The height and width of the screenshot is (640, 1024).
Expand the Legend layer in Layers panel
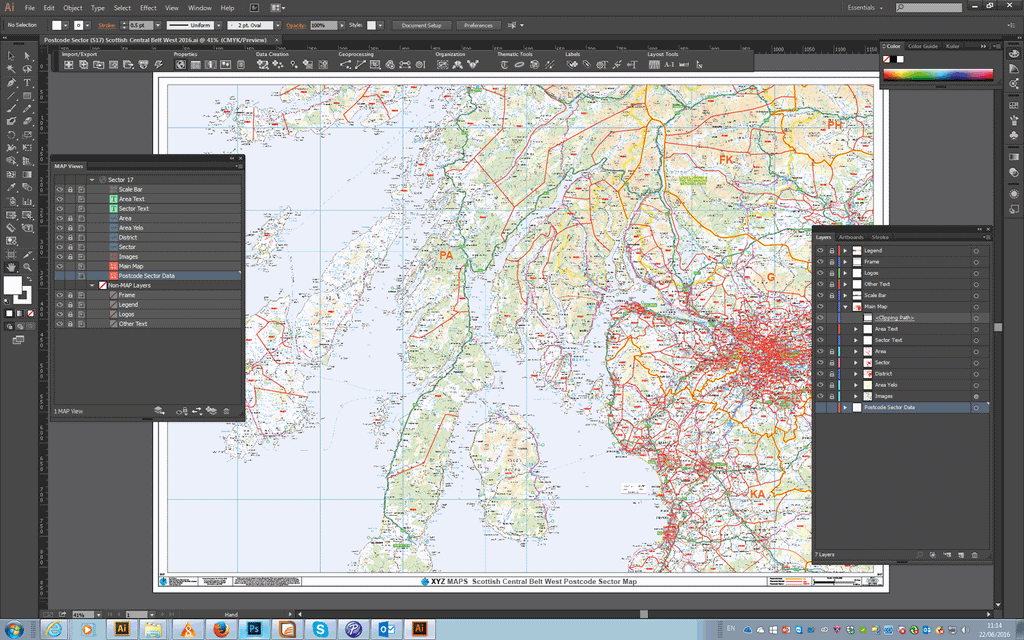pyautogui.click(x=845, y=251)
